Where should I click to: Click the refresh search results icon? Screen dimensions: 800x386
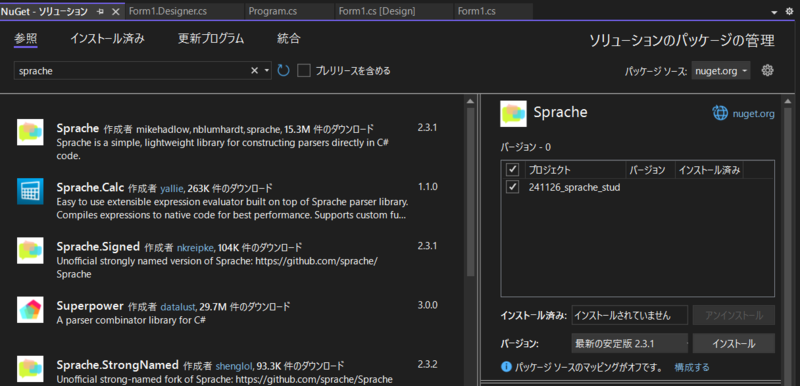pyautogui.click(x=283, y=70)
